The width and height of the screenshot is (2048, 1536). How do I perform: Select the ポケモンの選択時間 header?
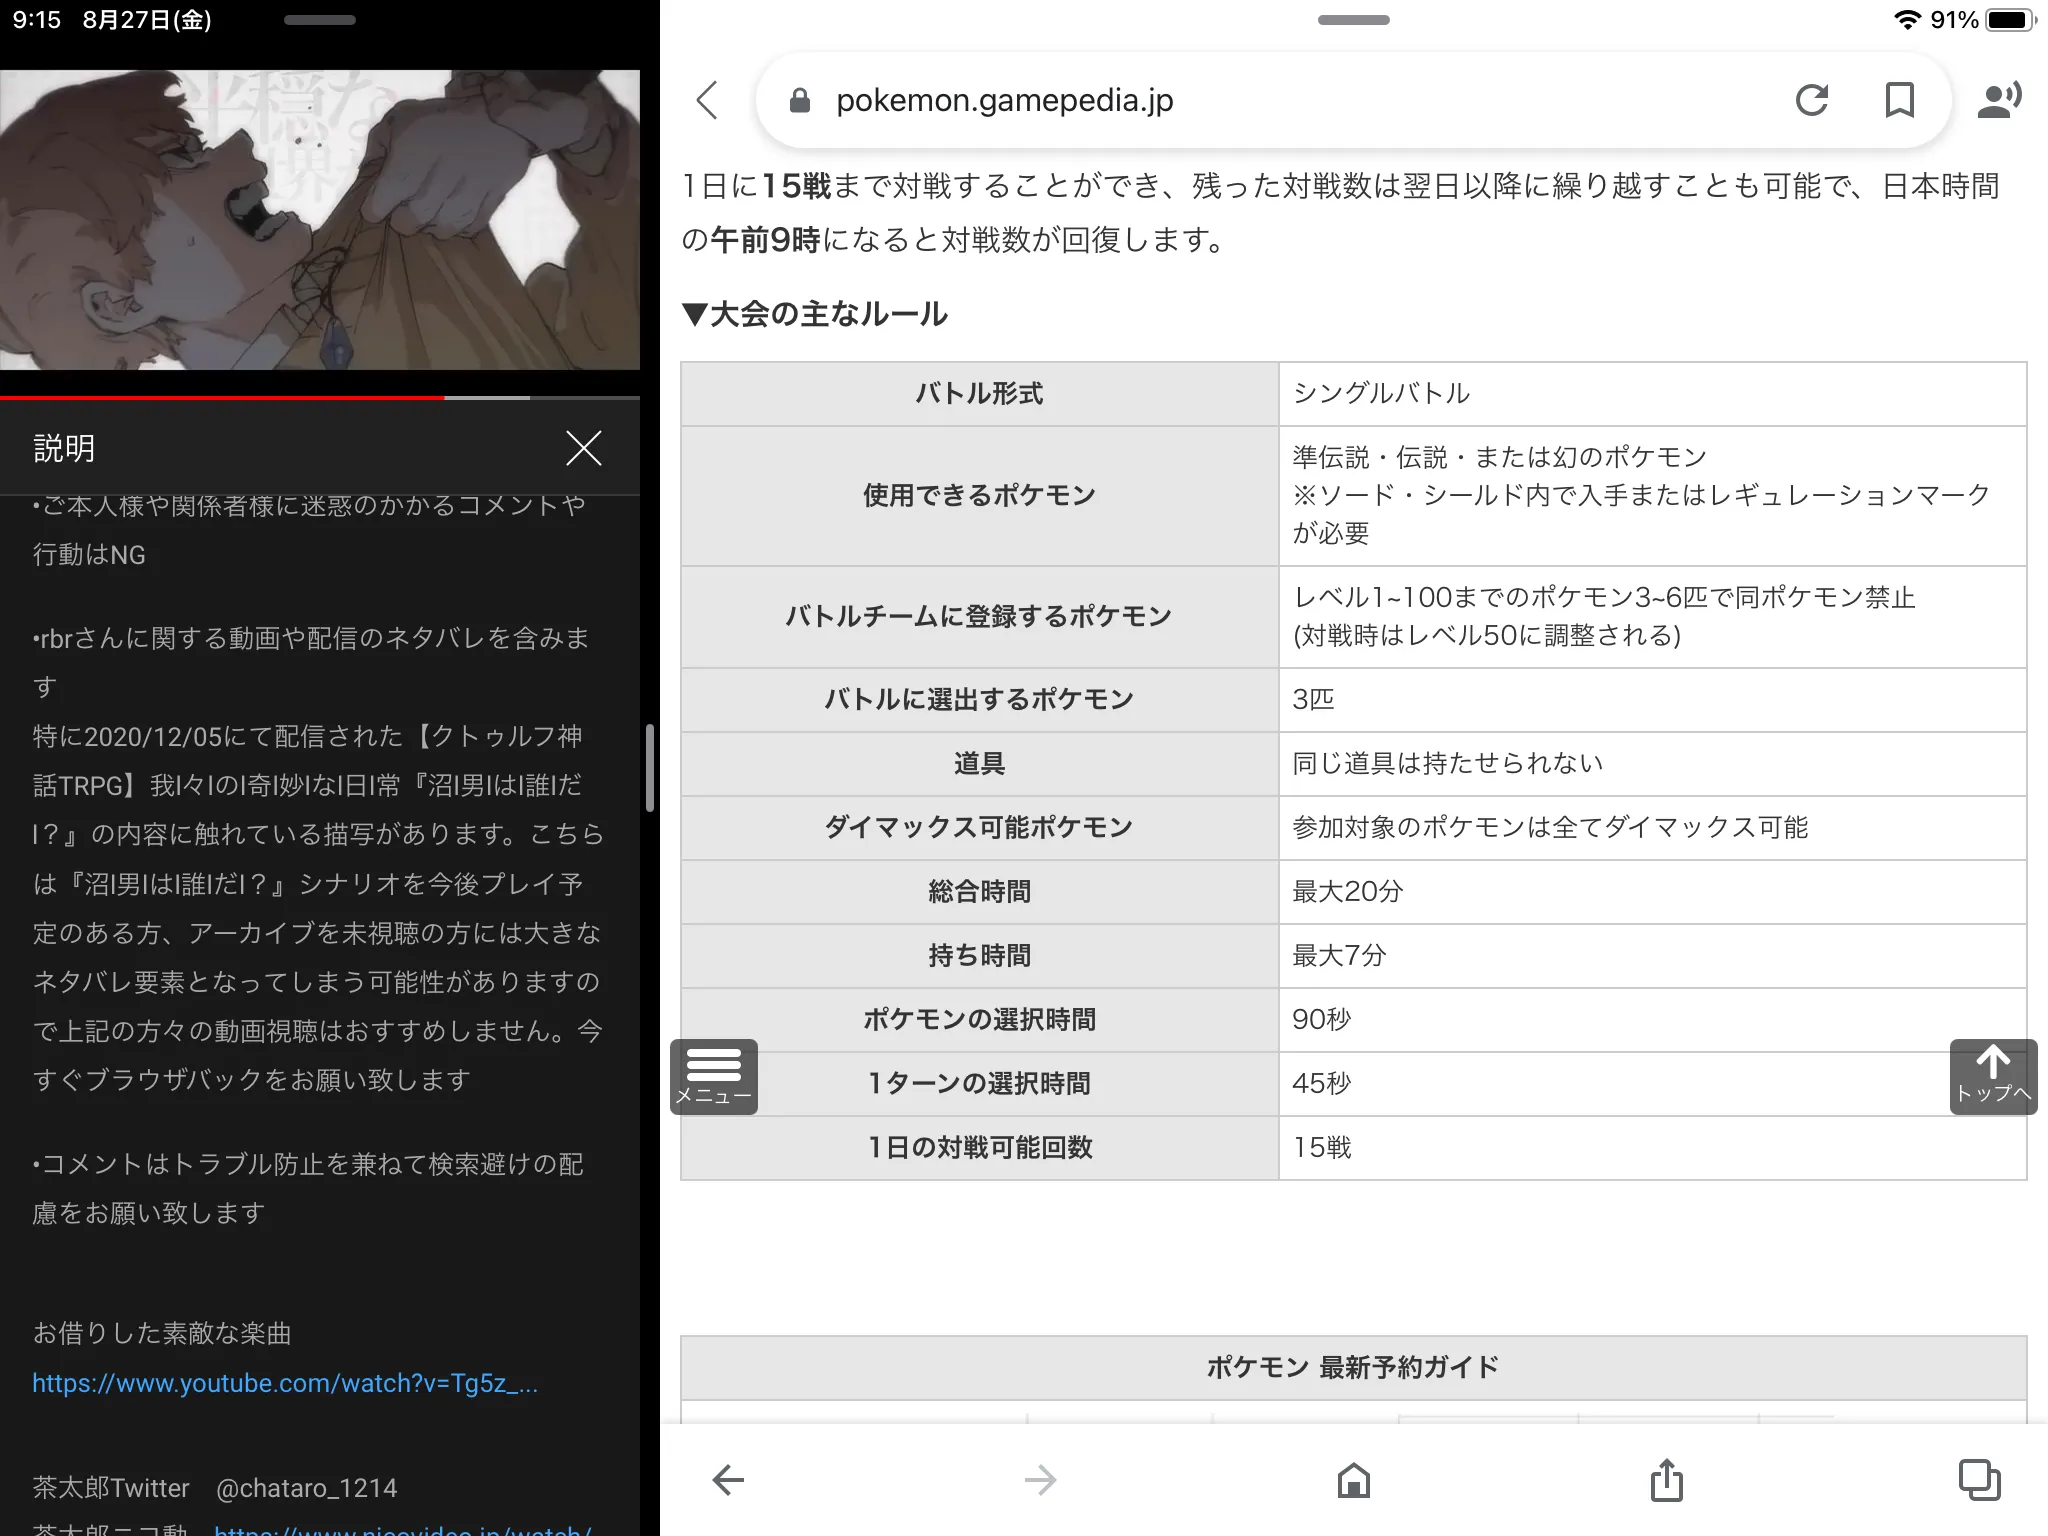(980, 1020)
